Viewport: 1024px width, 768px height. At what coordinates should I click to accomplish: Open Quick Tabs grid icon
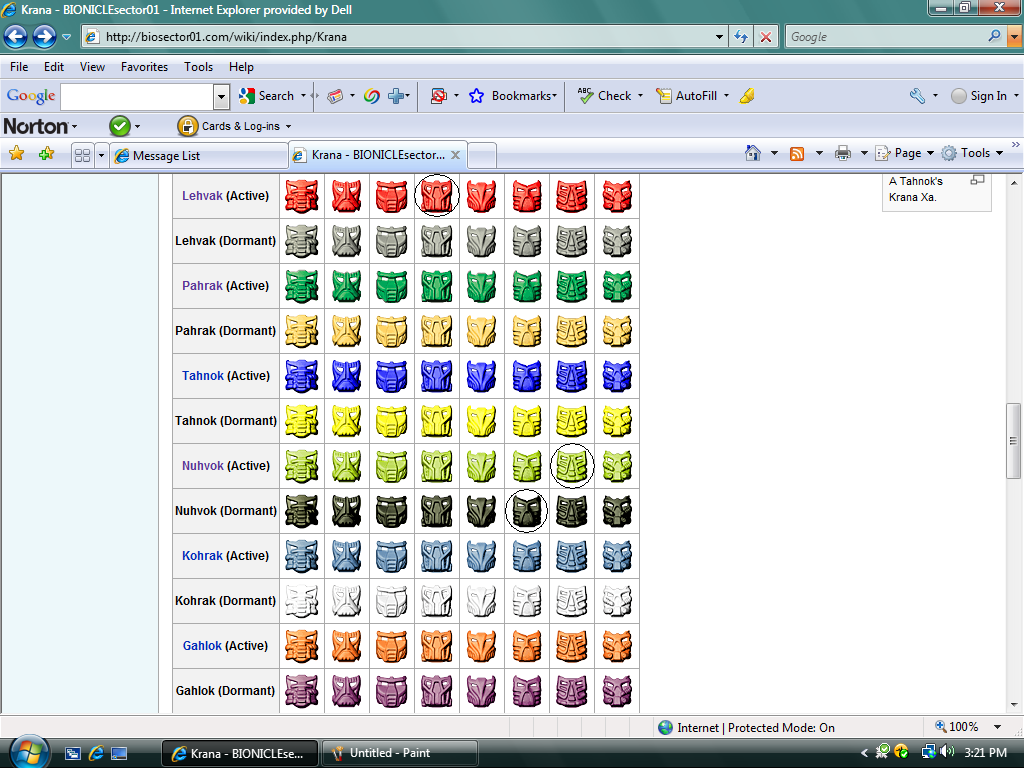tap(82, 155)
